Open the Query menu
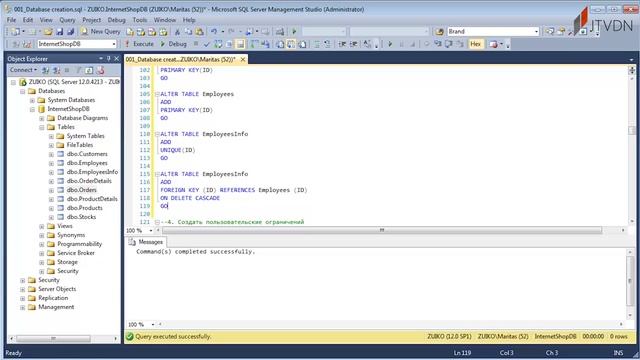 [67, 20]
